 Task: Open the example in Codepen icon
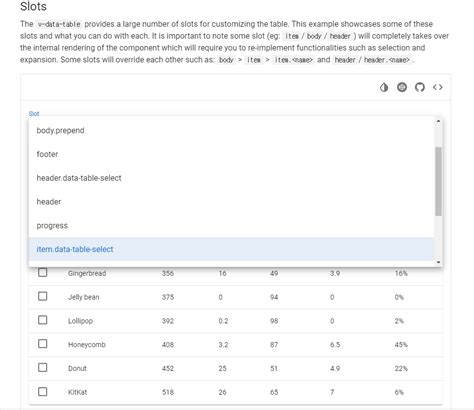(x=402, y=87)
